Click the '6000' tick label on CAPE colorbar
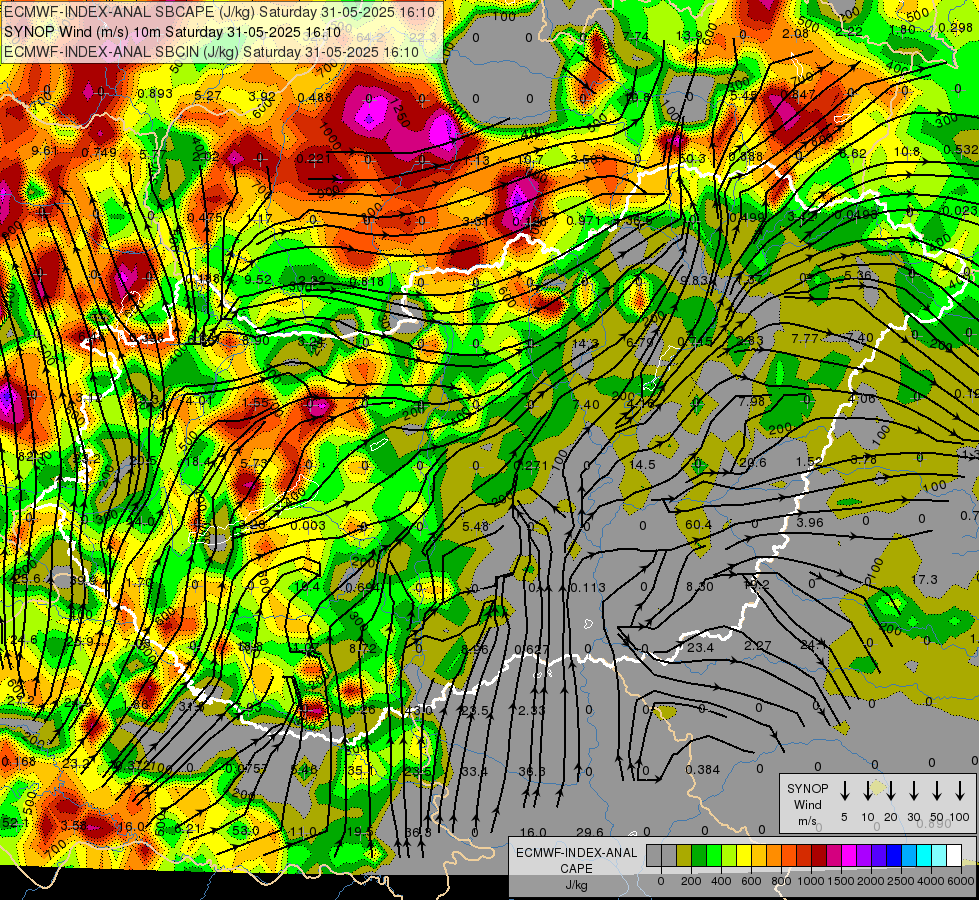The image size is (979, 900). pyautogui.click(x=961, y=881)
